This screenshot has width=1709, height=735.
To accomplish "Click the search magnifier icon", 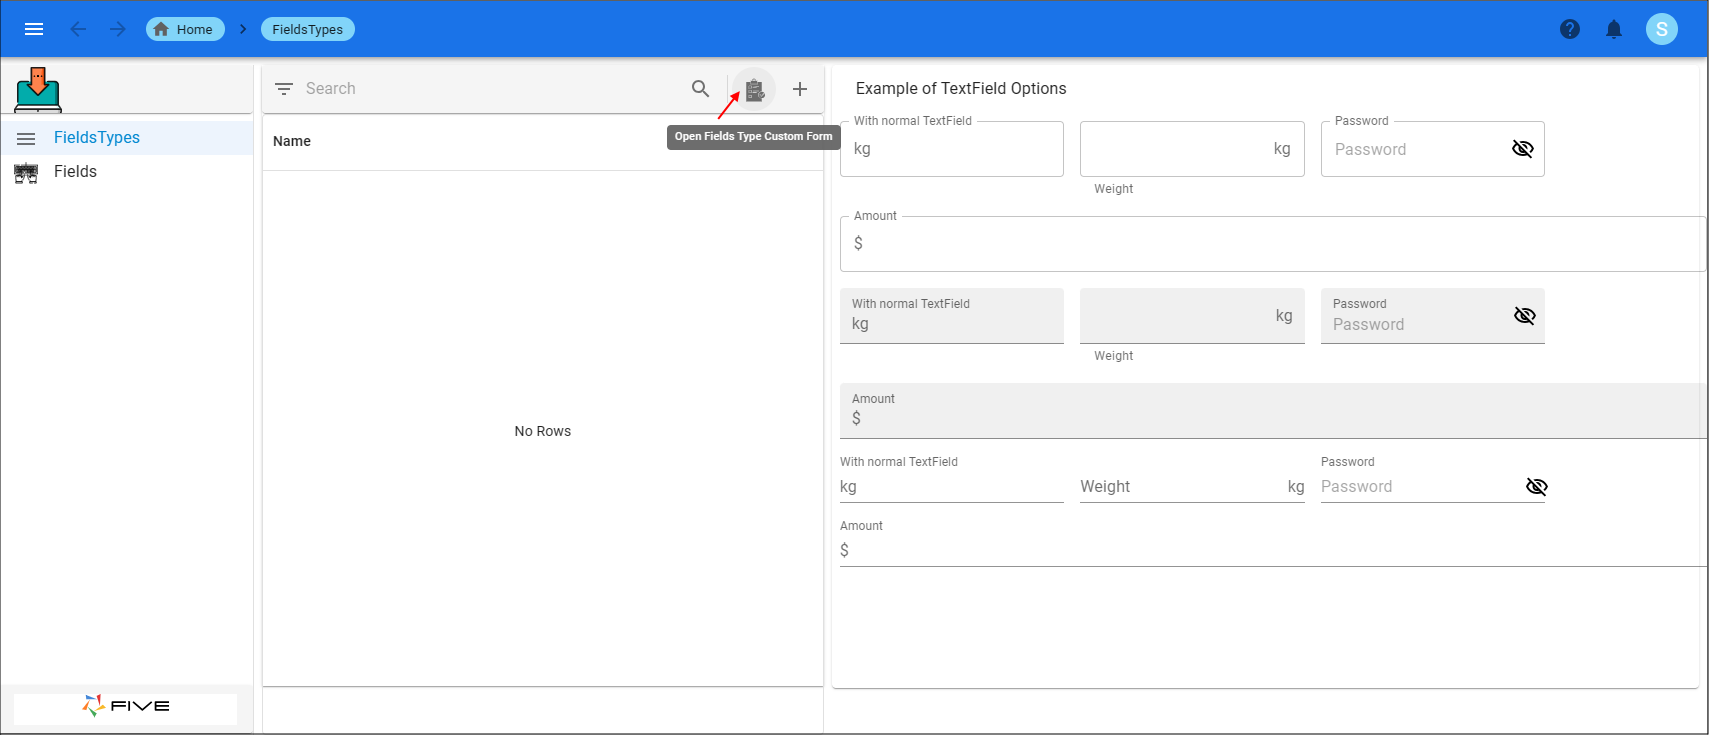I will 700,89.
